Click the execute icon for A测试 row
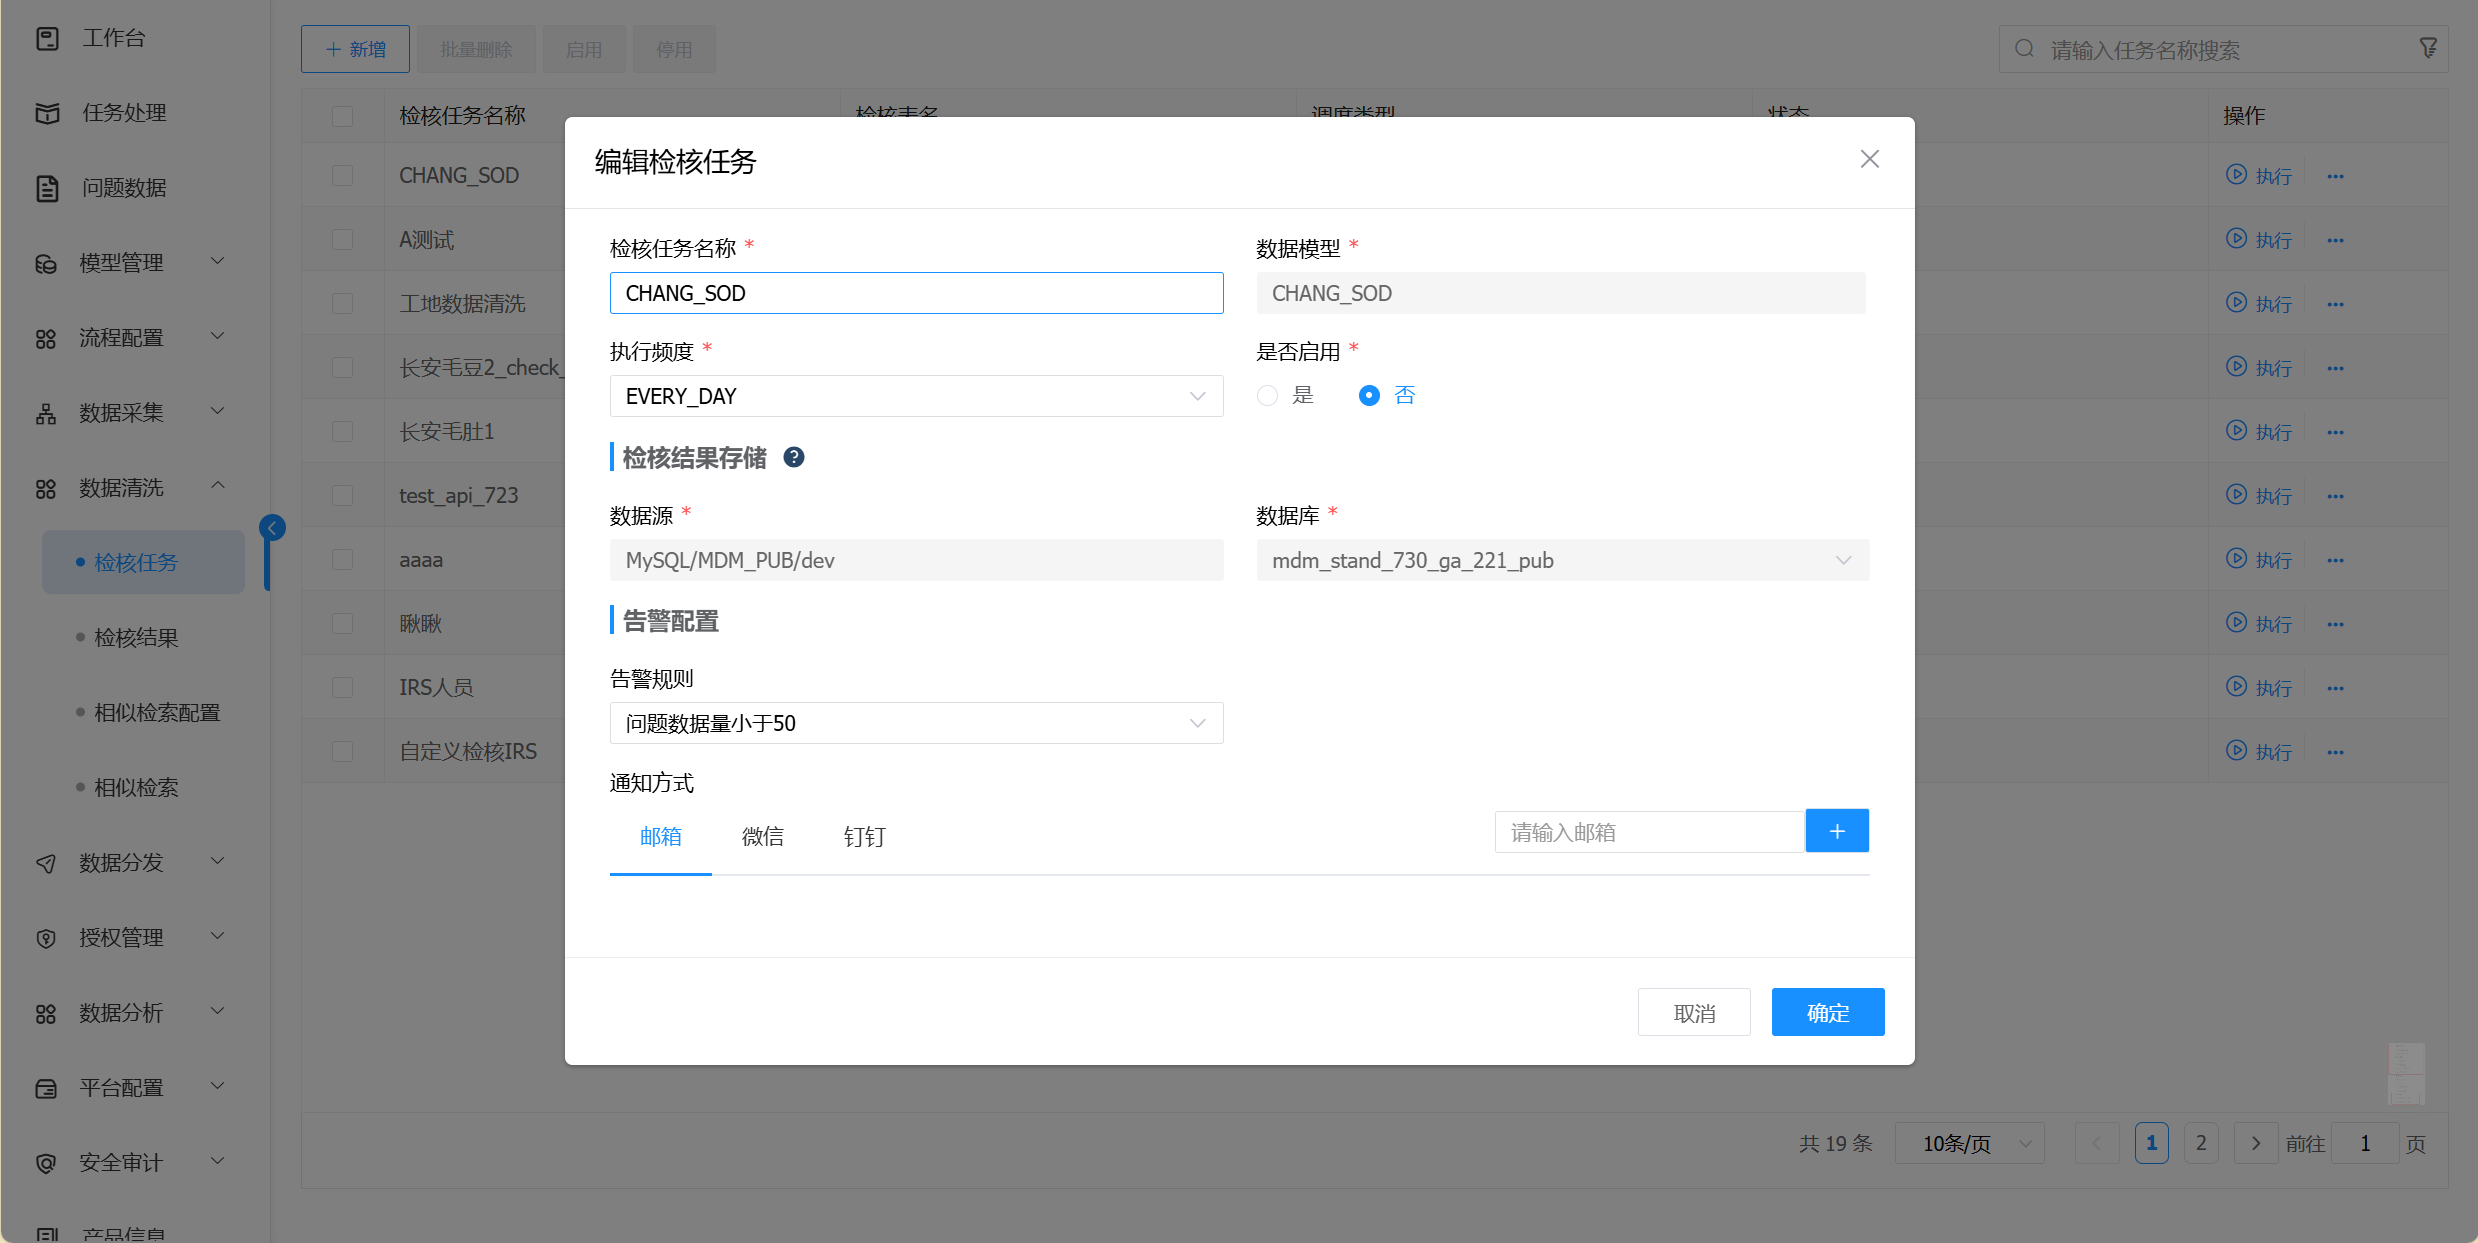 point(2236,239)
